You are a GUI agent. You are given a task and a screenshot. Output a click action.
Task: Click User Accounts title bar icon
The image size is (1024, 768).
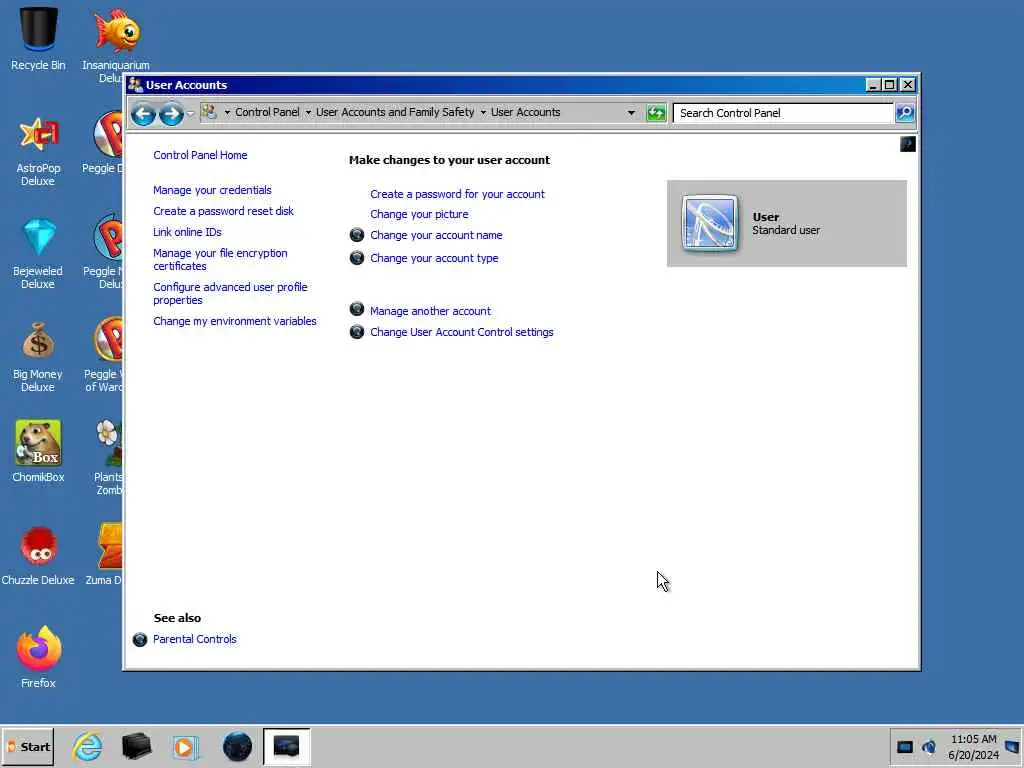click(135, 85)
